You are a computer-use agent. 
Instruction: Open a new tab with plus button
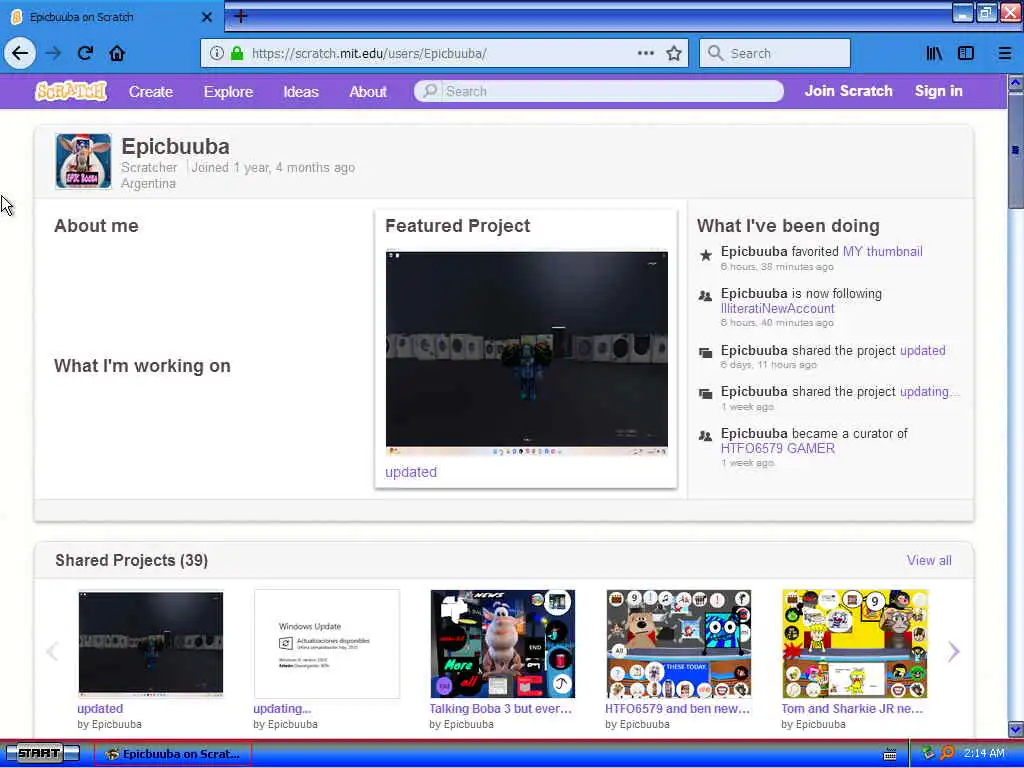pos(241,16)
